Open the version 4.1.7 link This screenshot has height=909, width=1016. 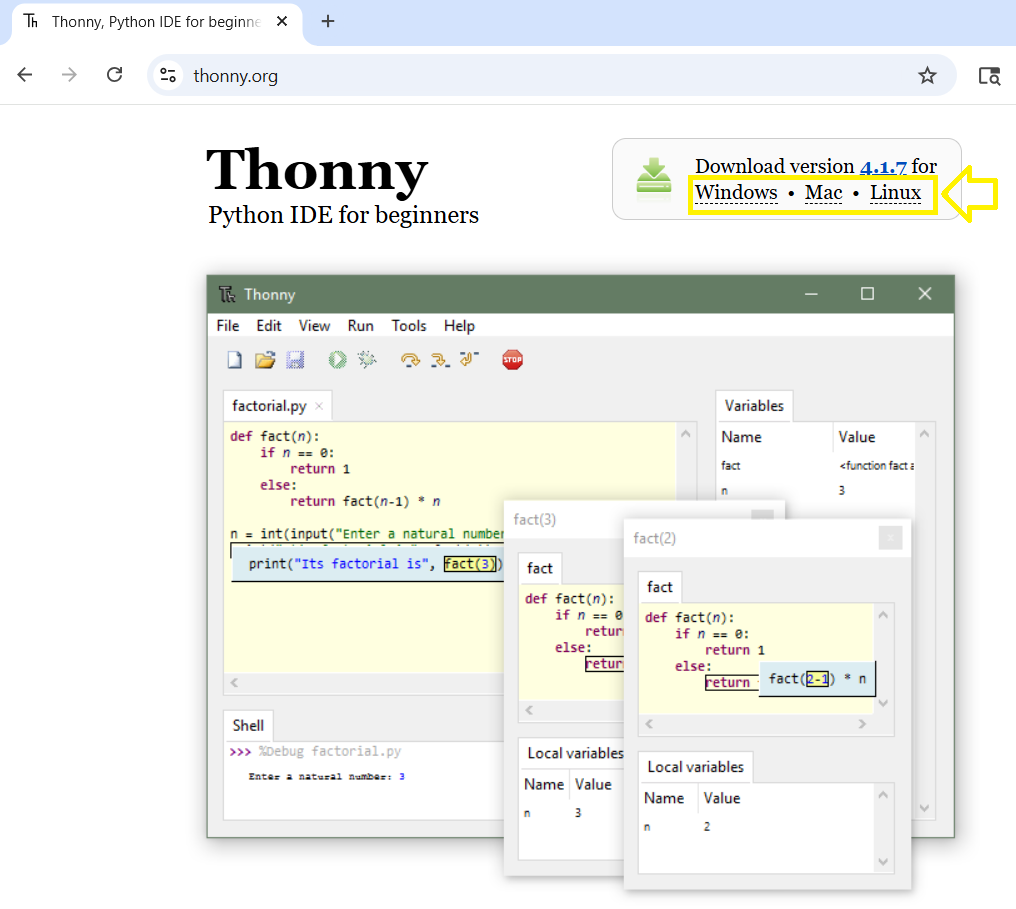click(882, 167)
